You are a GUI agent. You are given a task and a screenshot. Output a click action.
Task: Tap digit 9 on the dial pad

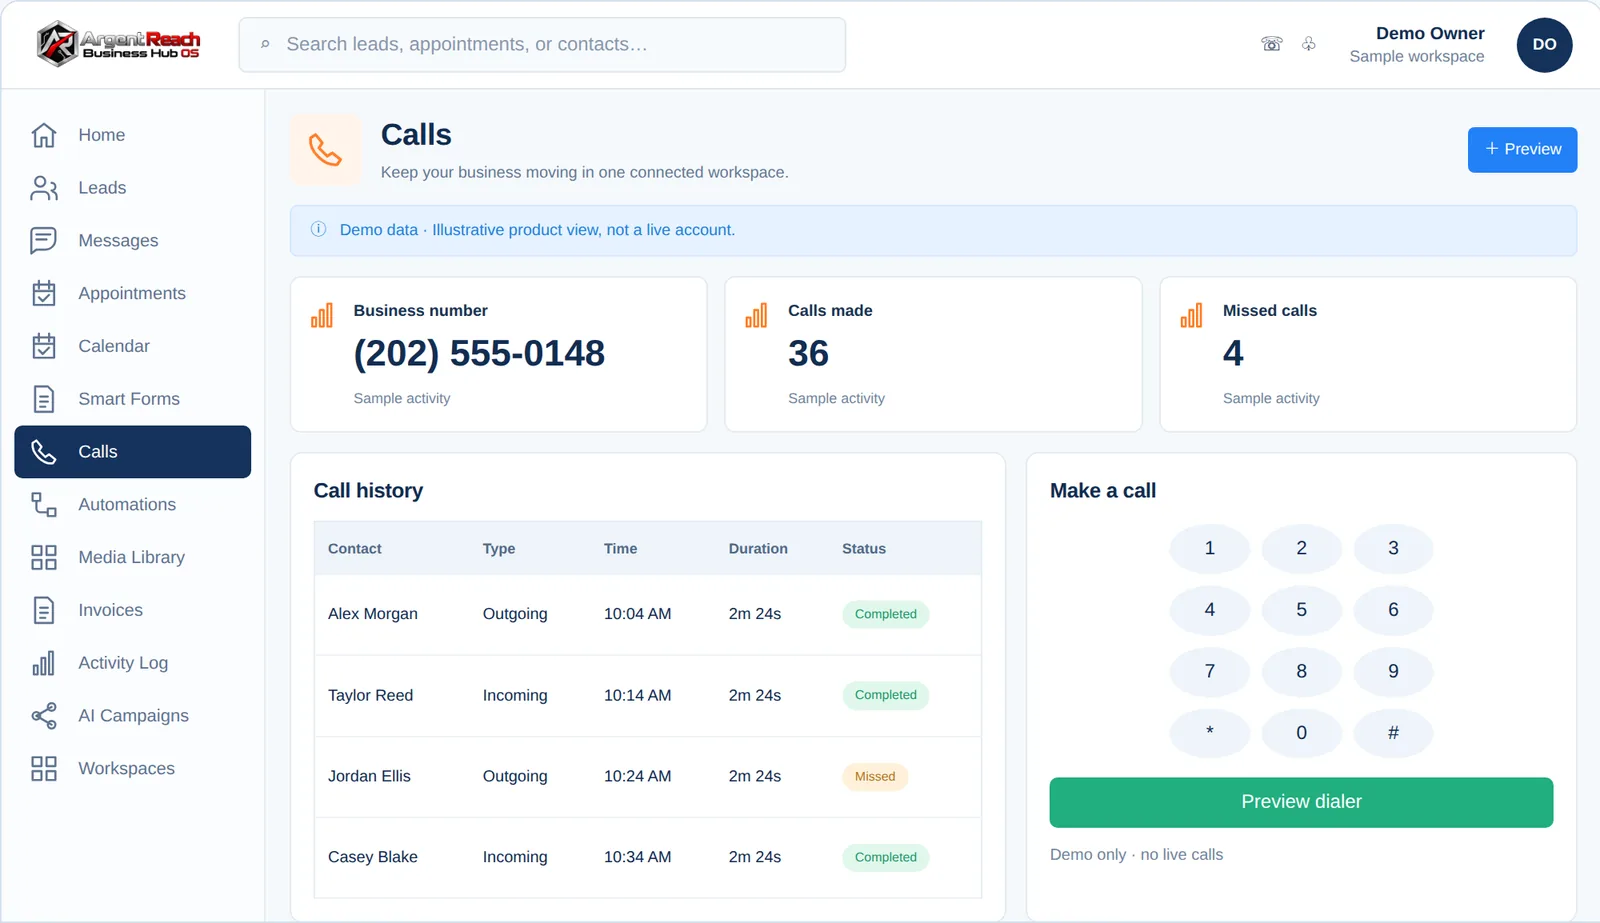coord(1393,672)
